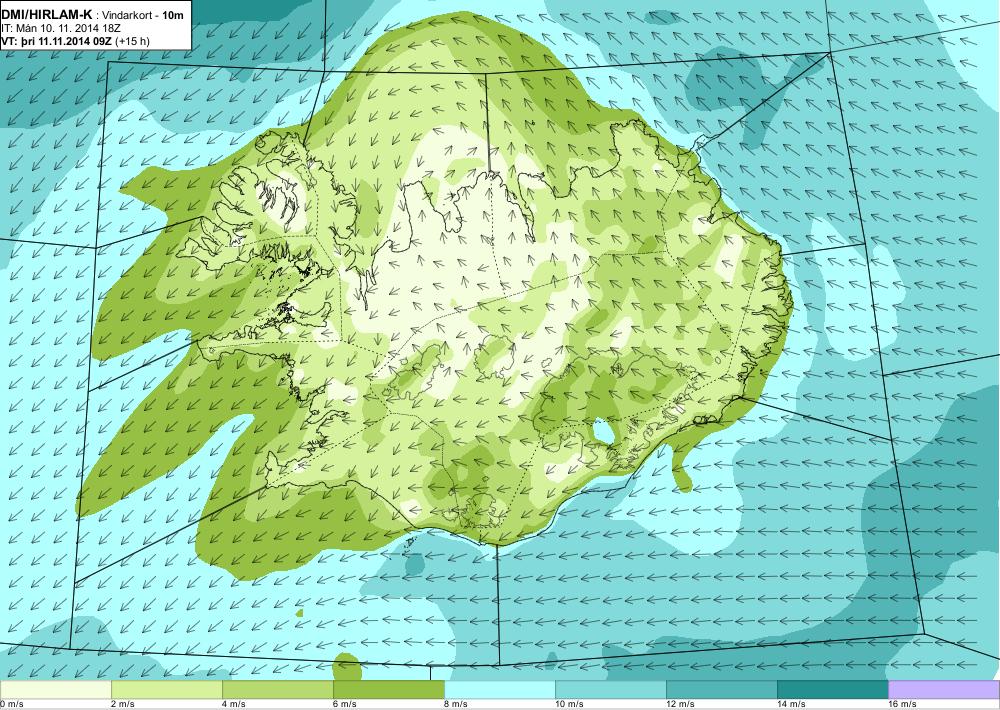This screenshot has width=1000, height=710.
Task: Click the "VT: þri 11.11.2014 09Z" valid time
Action: point(57,41)
